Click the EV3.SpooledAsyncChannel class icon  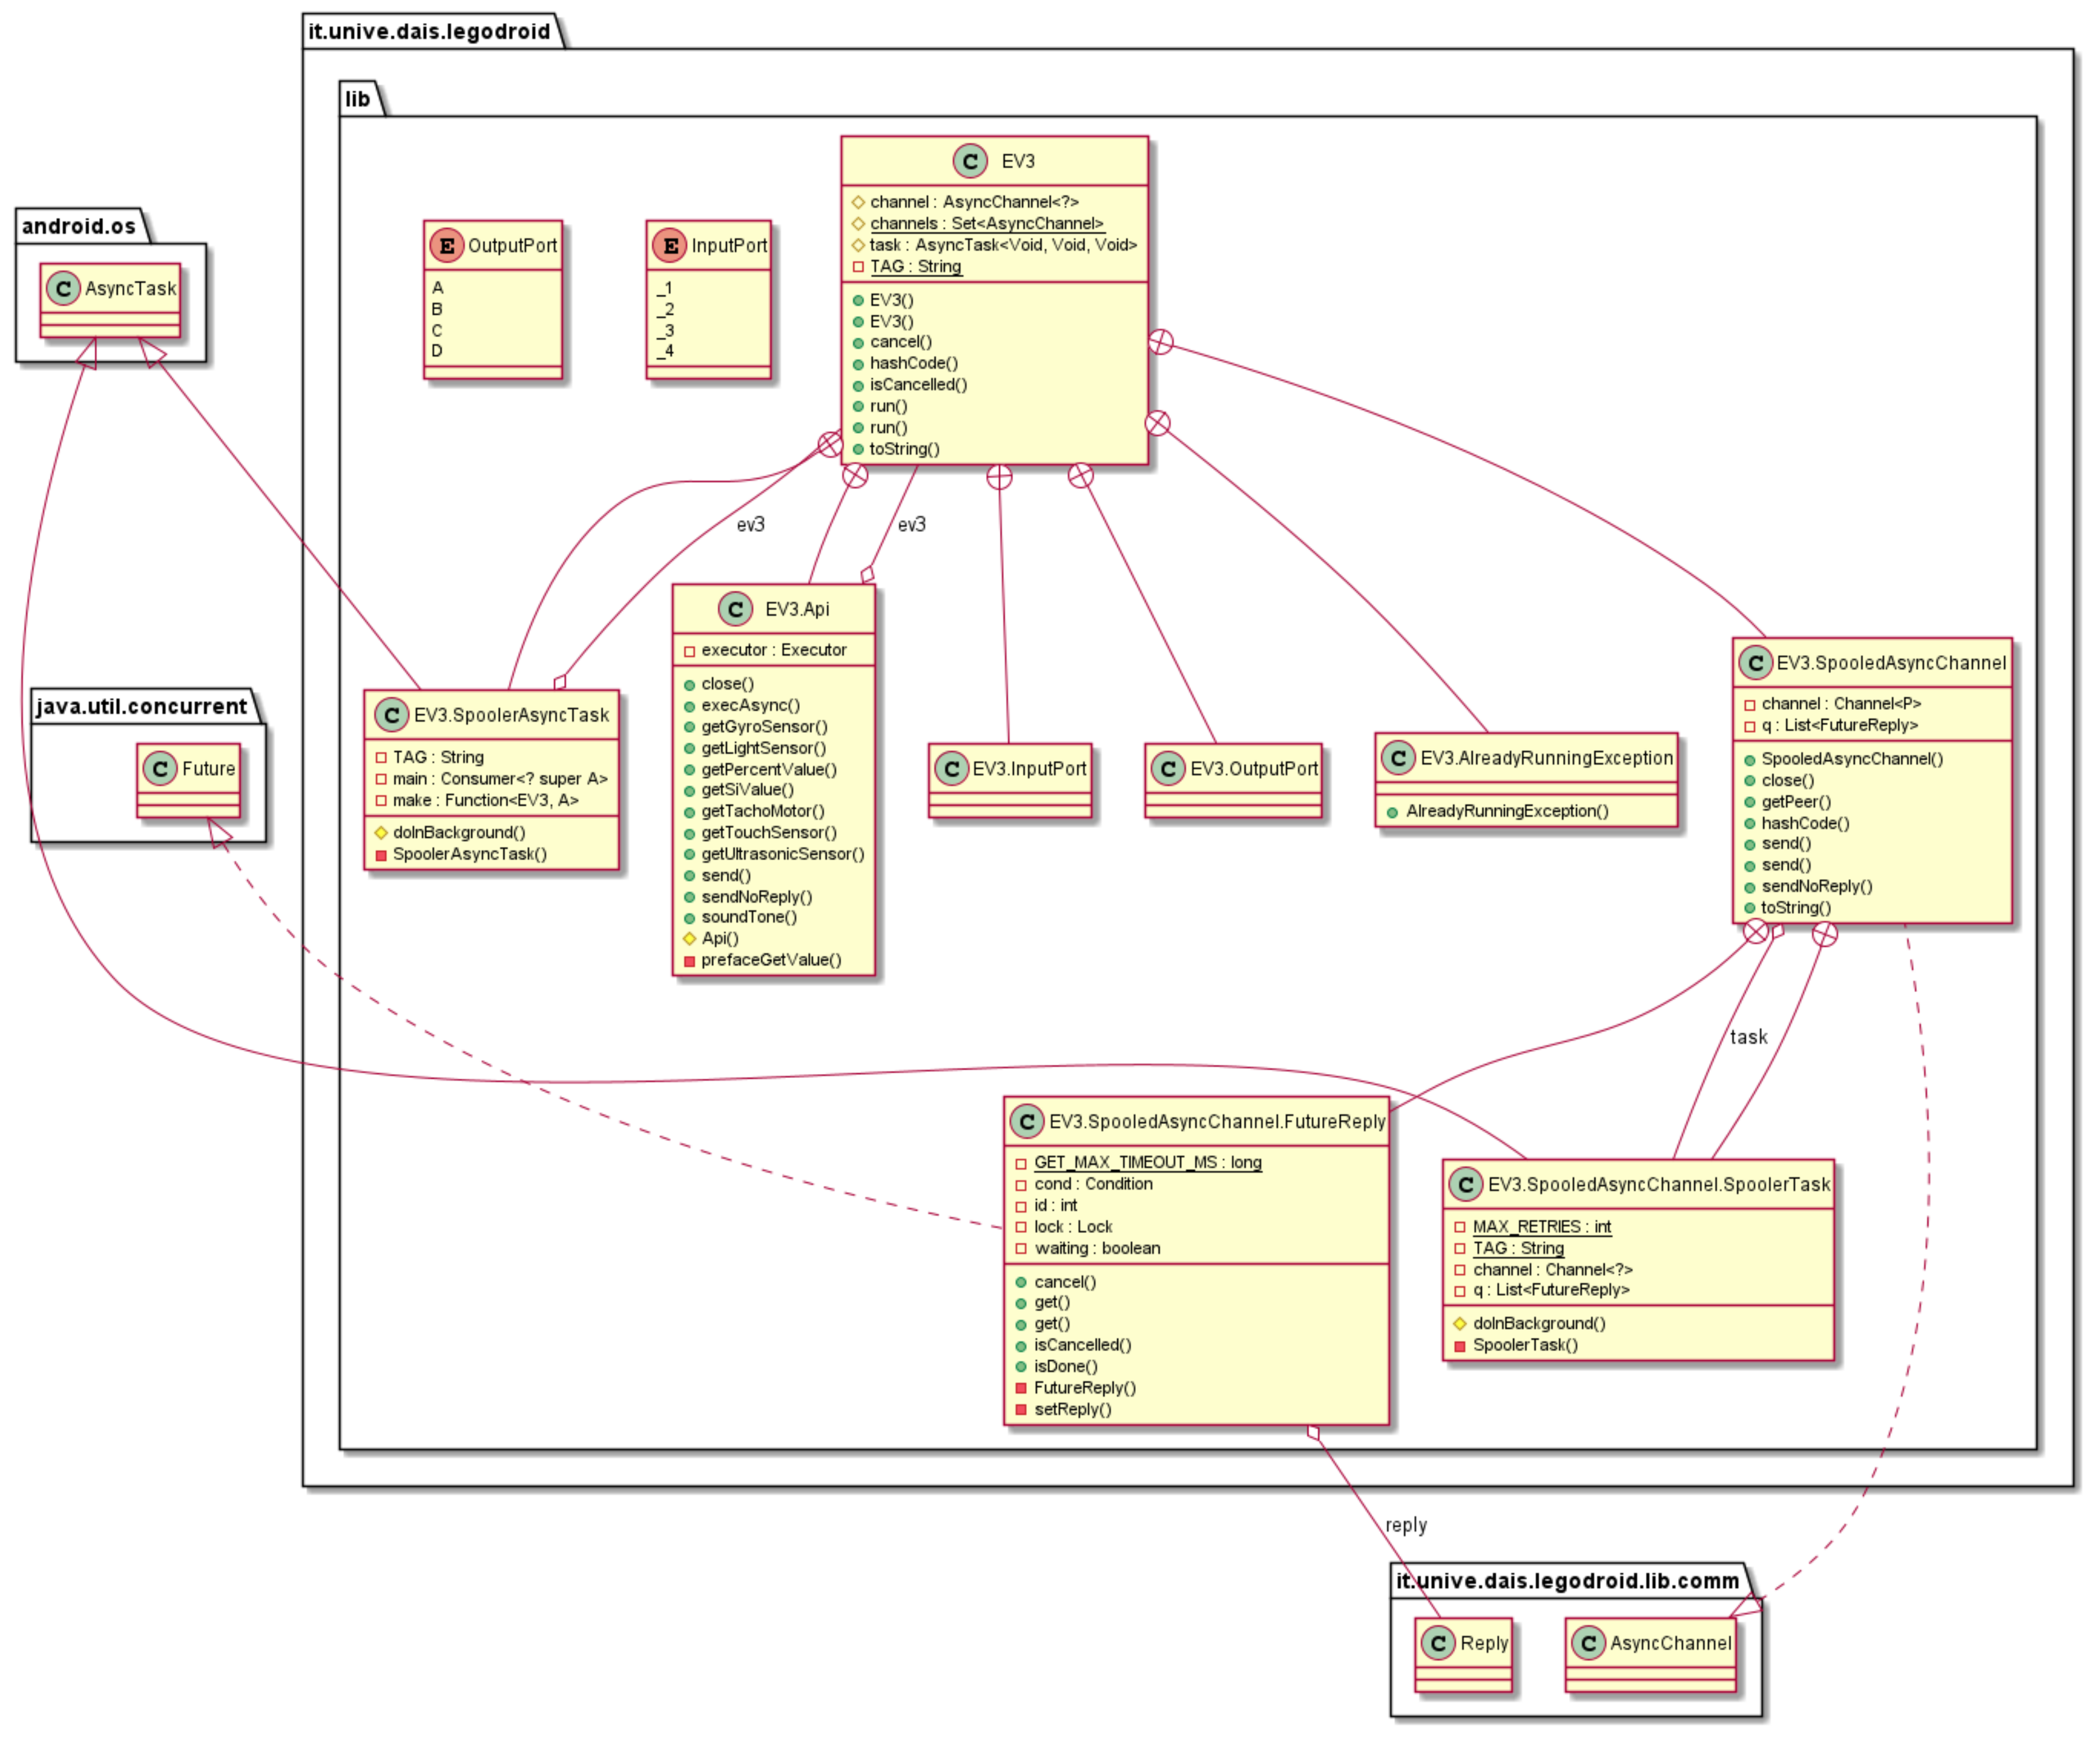[x=1755, y=663]
